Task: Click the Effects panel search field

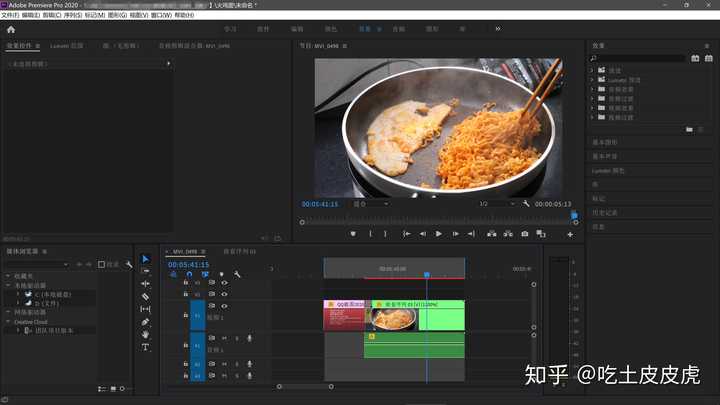Action: 638,58
